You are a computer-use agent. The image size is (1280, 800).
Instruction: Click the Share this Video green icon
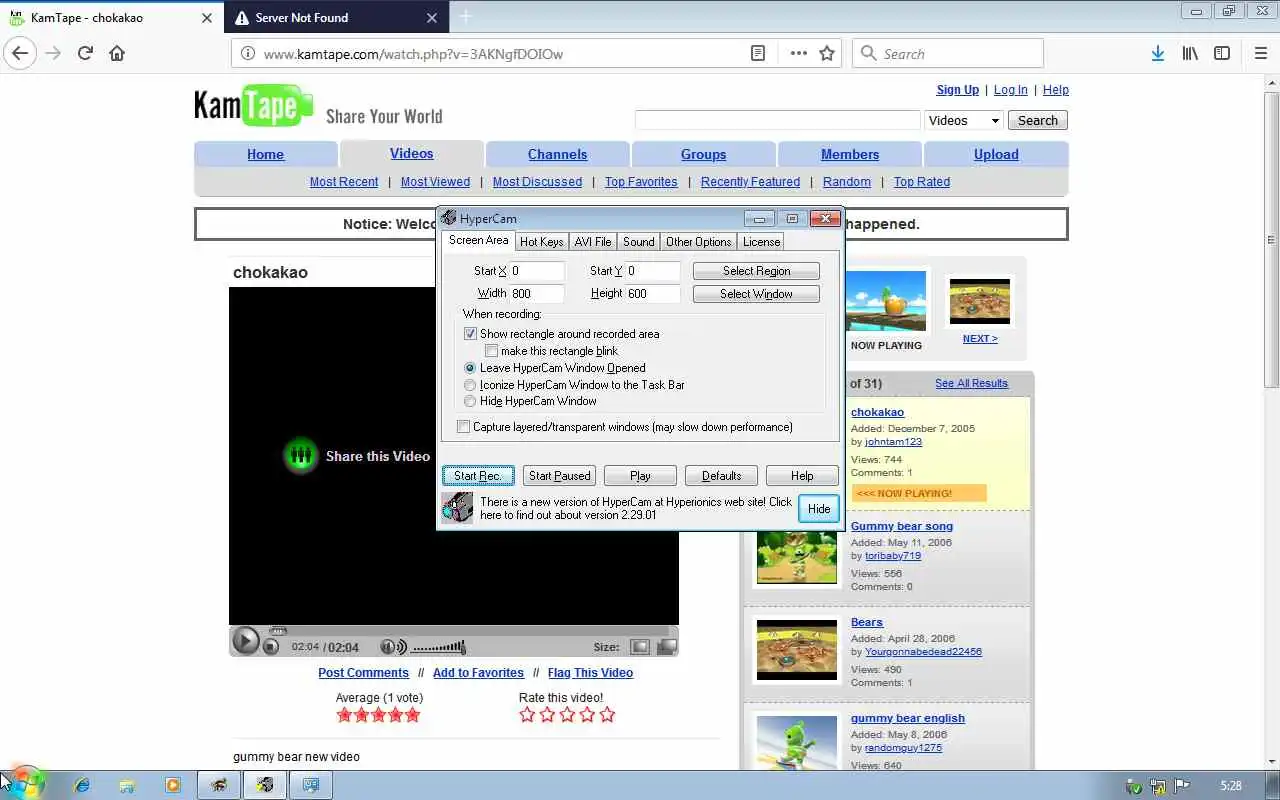point(300,456)
